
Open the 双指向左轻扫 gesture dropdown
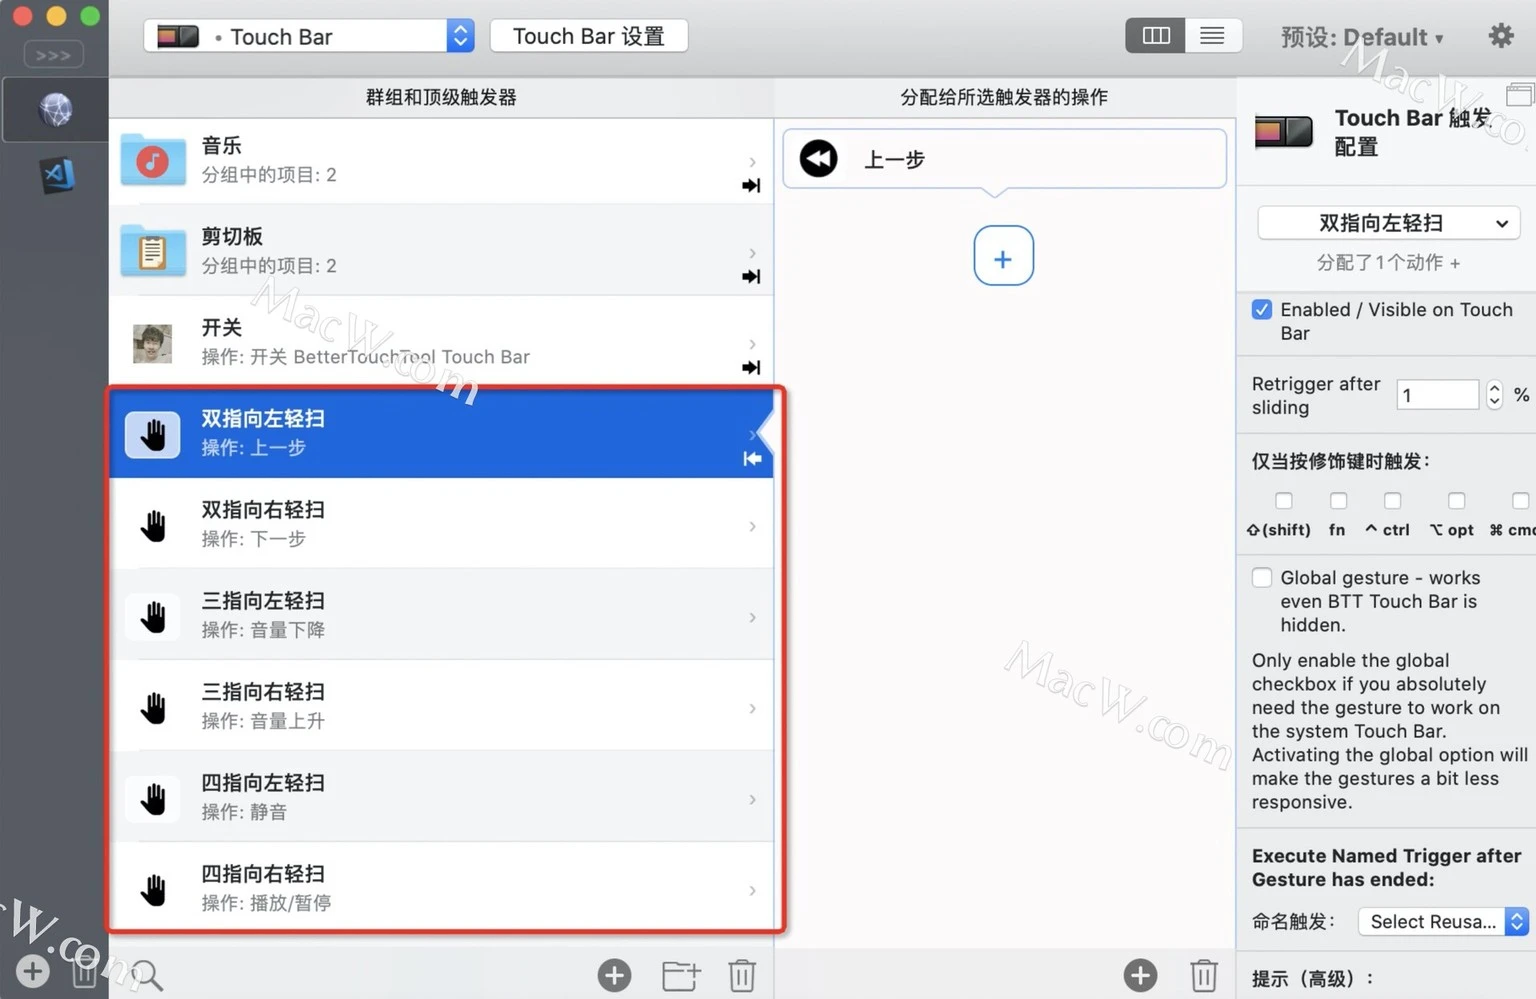point(1388,223)
